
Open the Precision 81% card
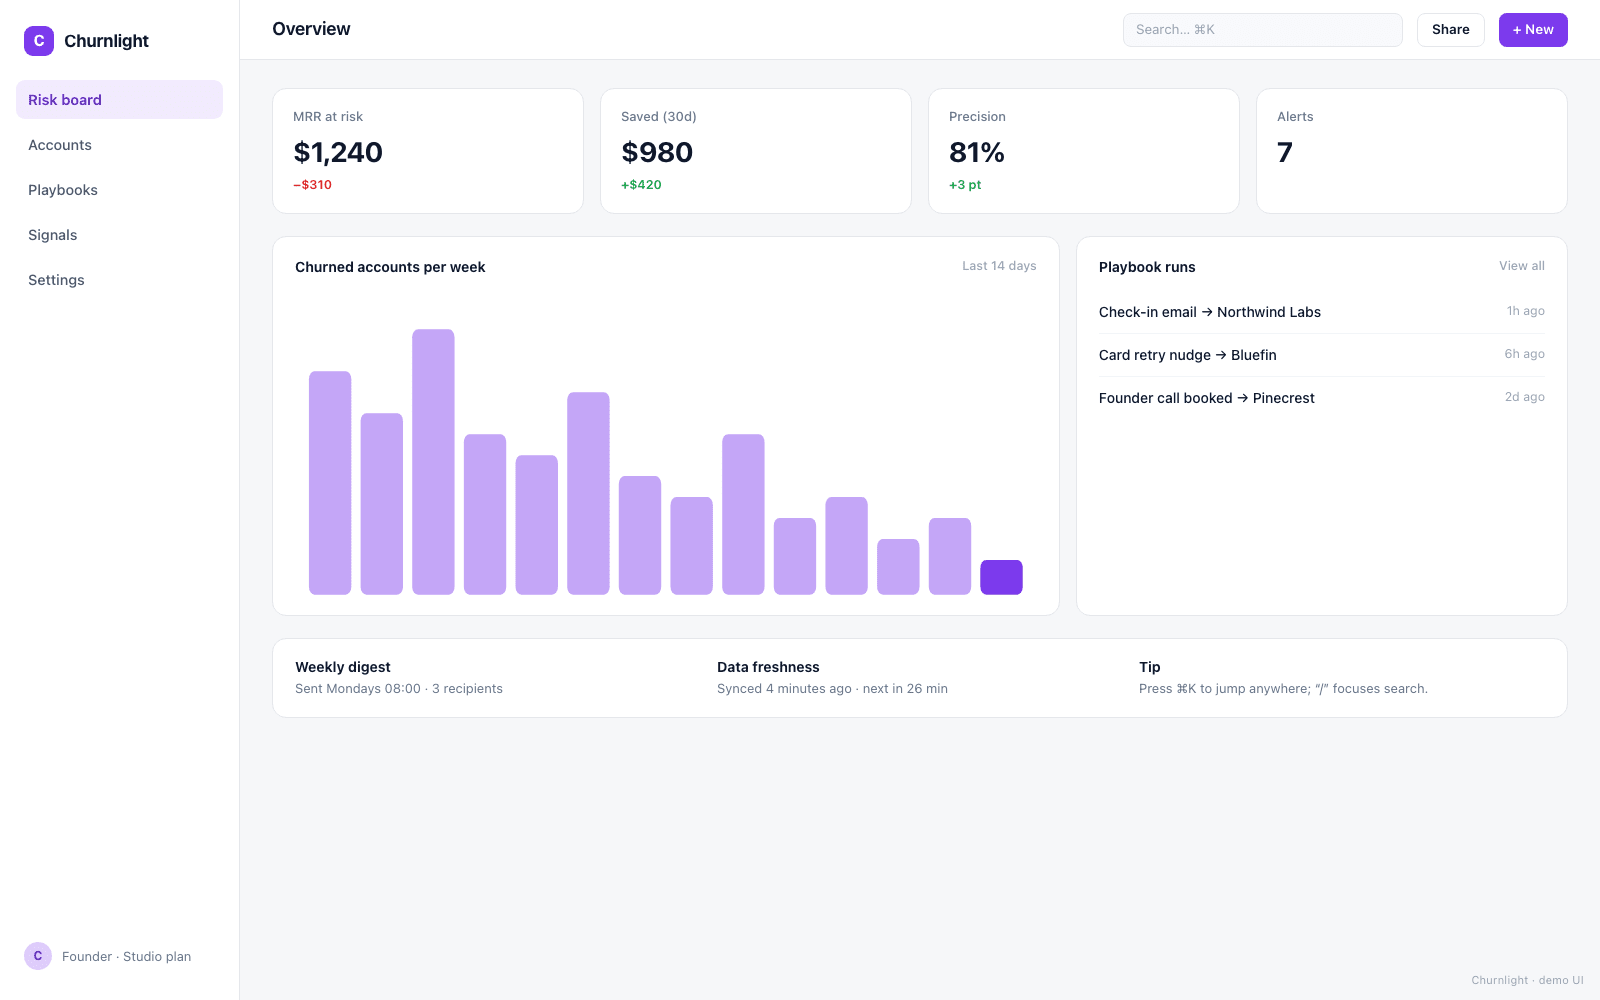point(1084,151)
